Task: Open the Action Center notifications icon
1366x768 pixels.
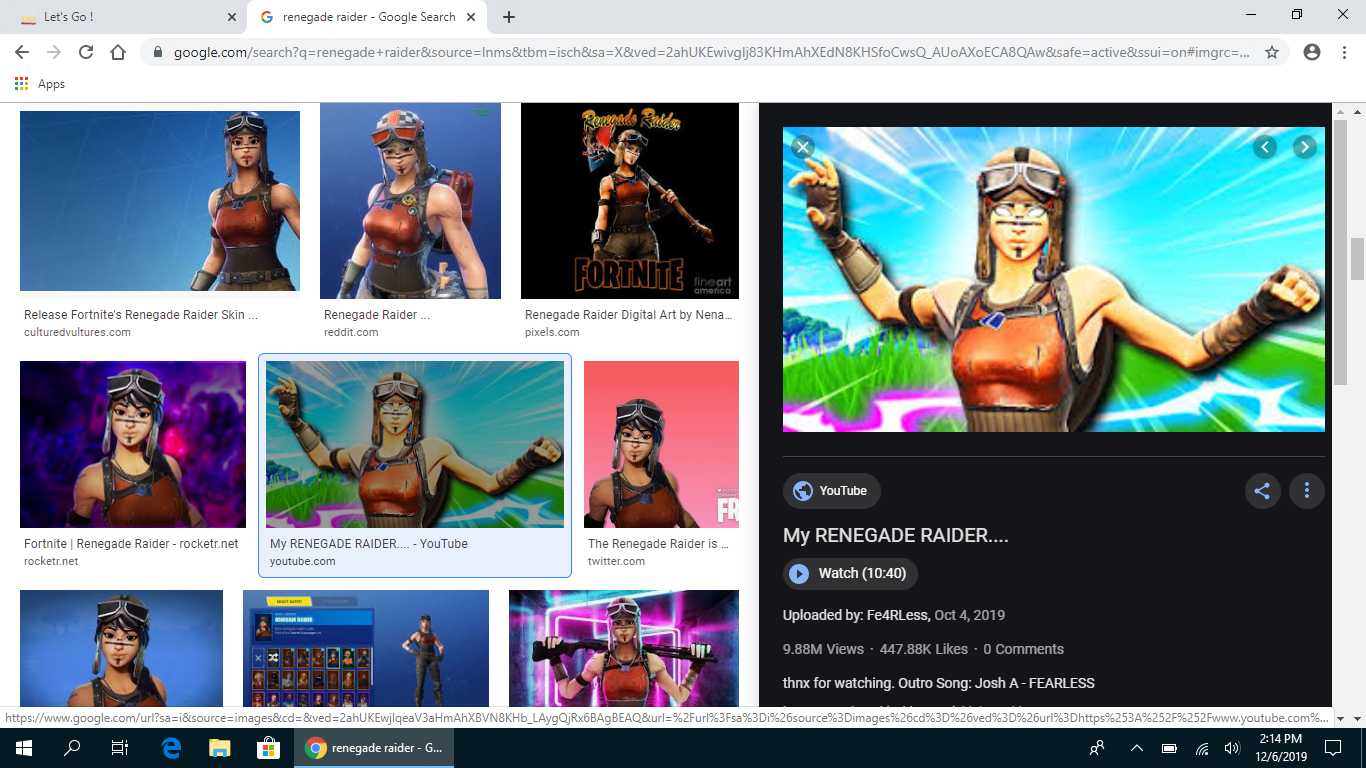Action: [x=1332, y=748]
